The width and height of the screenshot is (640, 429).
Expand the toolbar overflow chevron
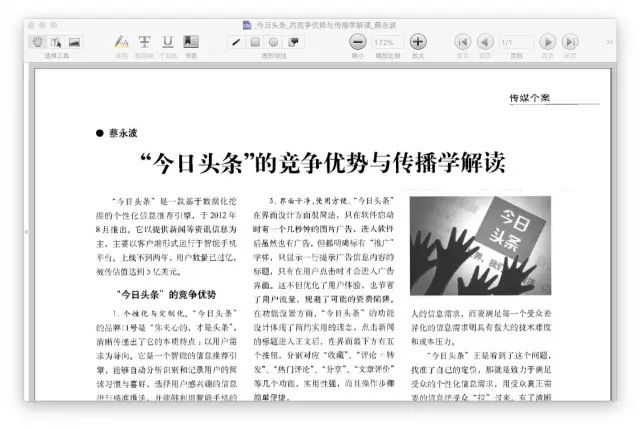[x=609, y=42]
